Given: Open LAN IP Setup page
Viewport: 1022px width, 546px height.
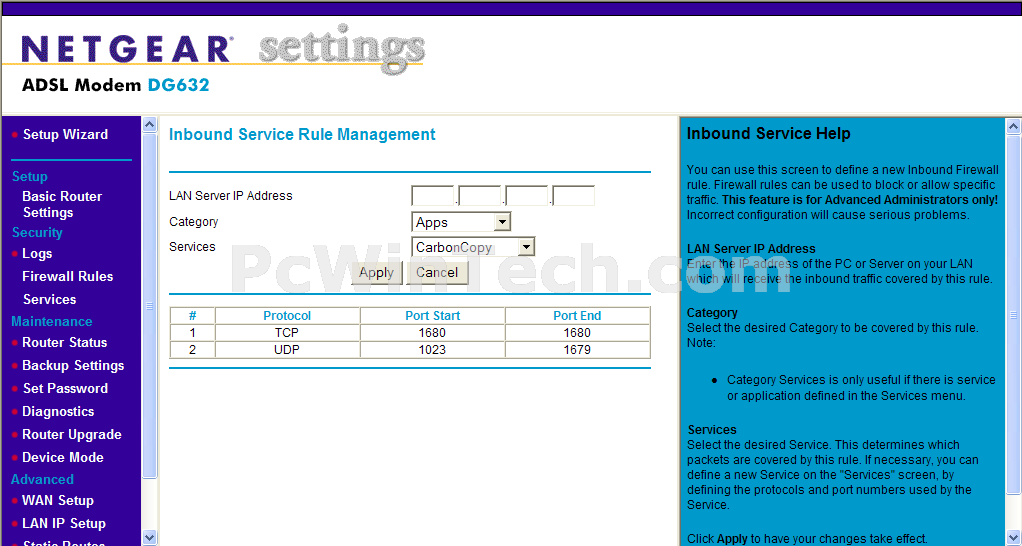Looking at the screenshot, I should point(64,523).
